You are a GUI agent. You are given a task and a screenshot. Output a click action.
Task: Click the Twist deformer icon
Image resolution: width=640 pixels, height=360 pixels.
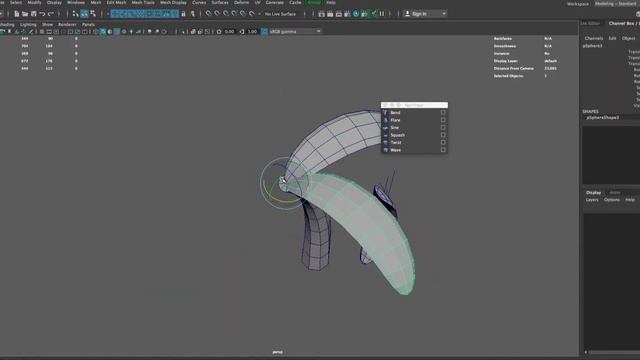tap(385, 142)
